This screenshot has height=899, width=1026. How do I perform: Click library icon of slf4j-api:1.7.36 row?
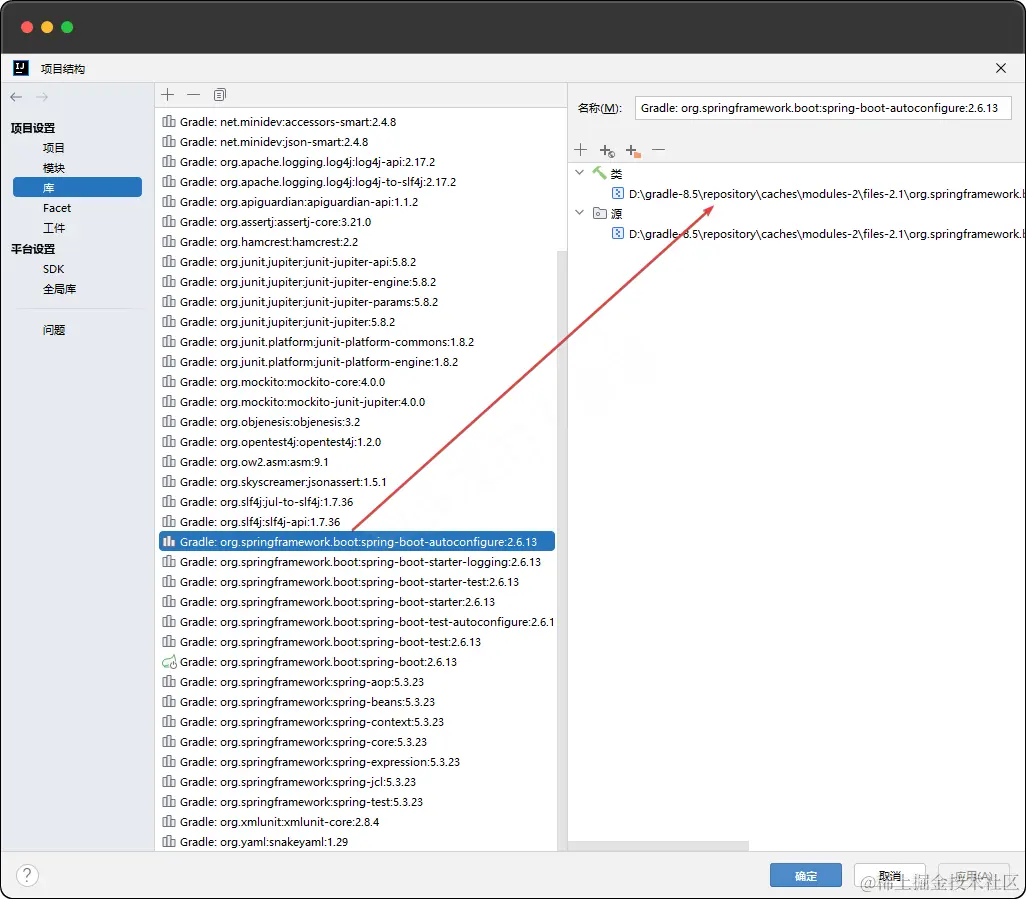point(169,521)
